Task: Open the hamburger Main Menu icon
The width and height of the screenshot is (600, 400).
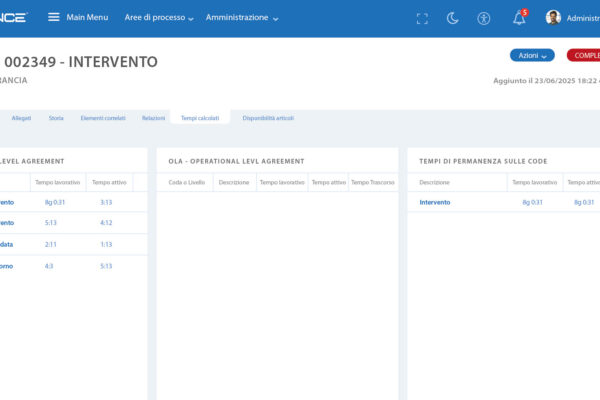Action: [x=53, y=18]
